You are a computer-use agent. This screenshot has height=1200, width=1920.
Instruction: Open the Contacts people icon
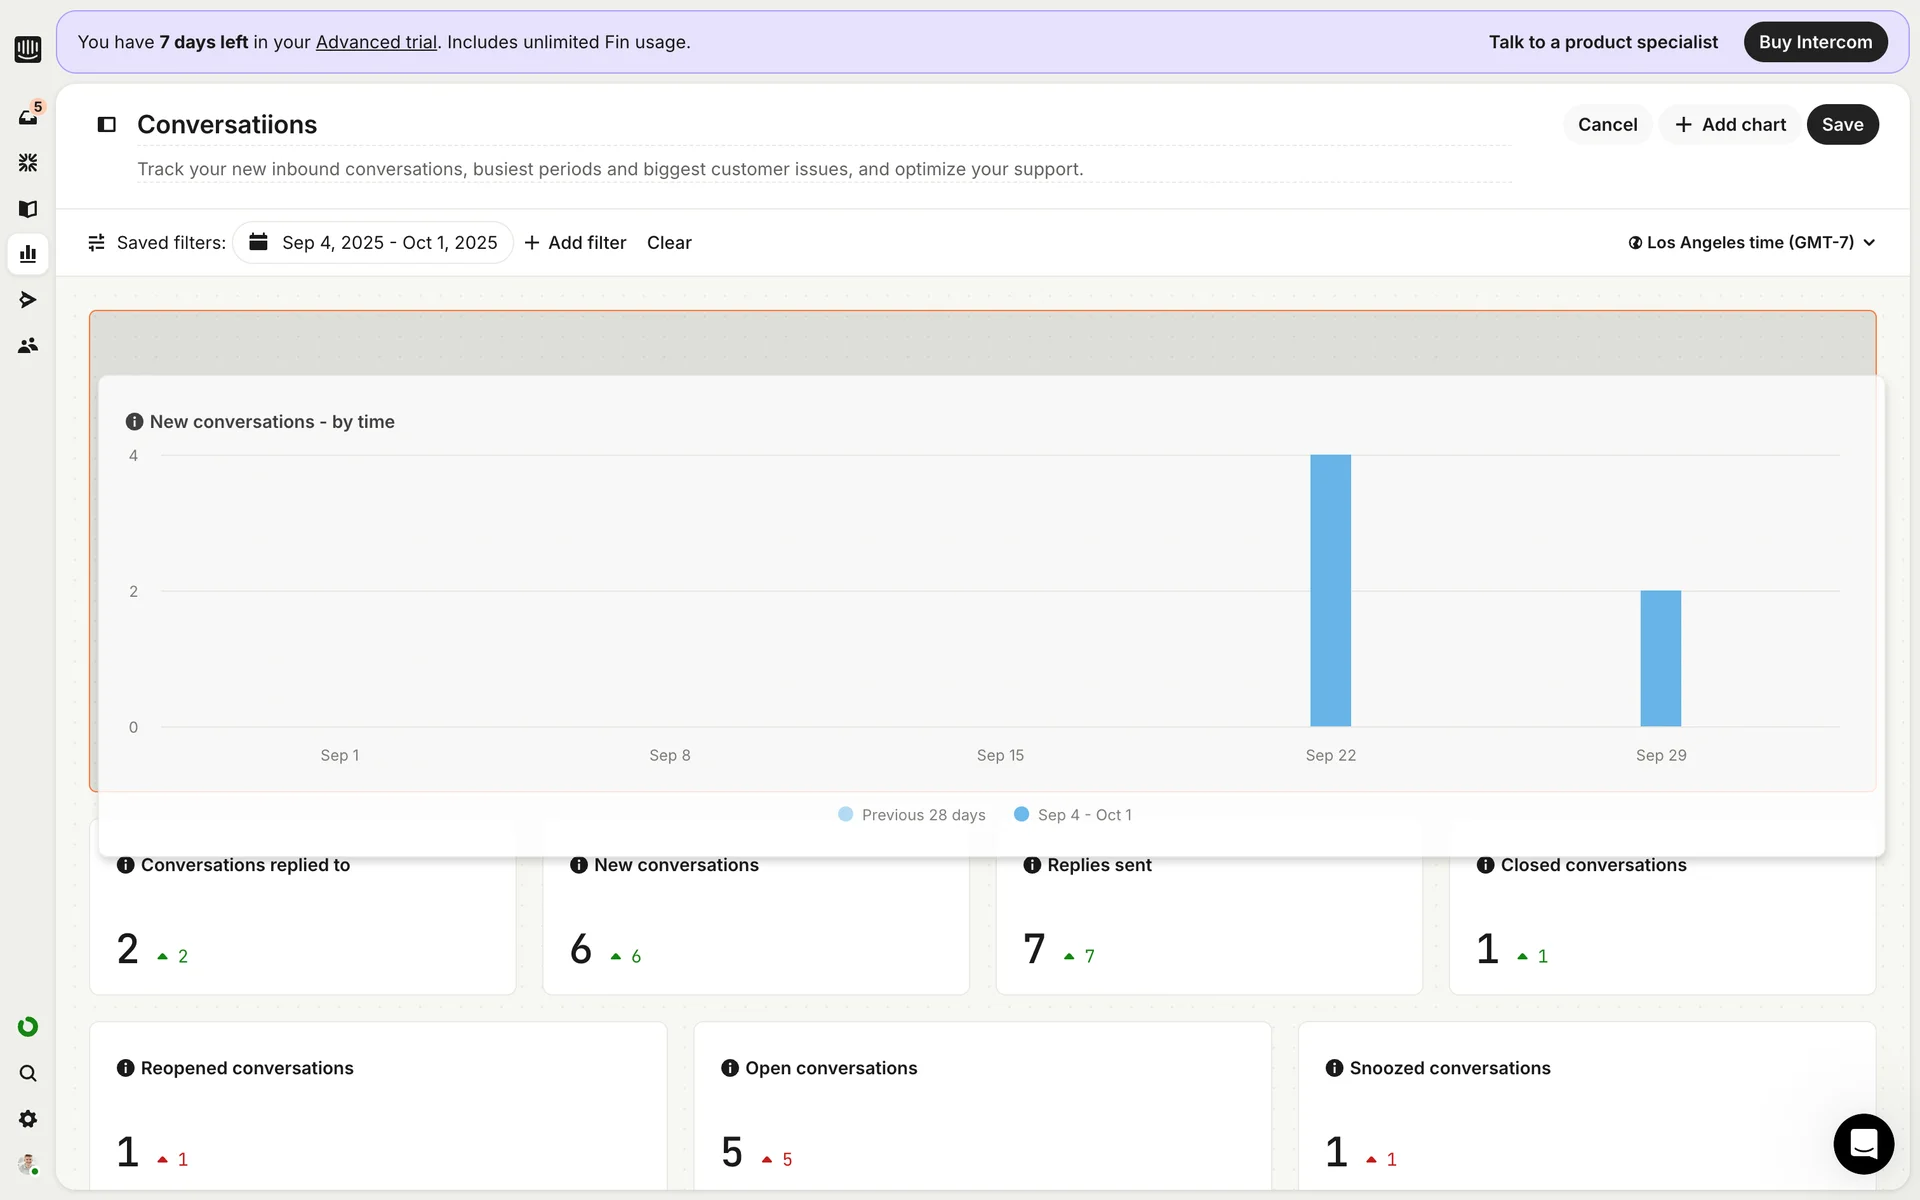pos(28,345)
